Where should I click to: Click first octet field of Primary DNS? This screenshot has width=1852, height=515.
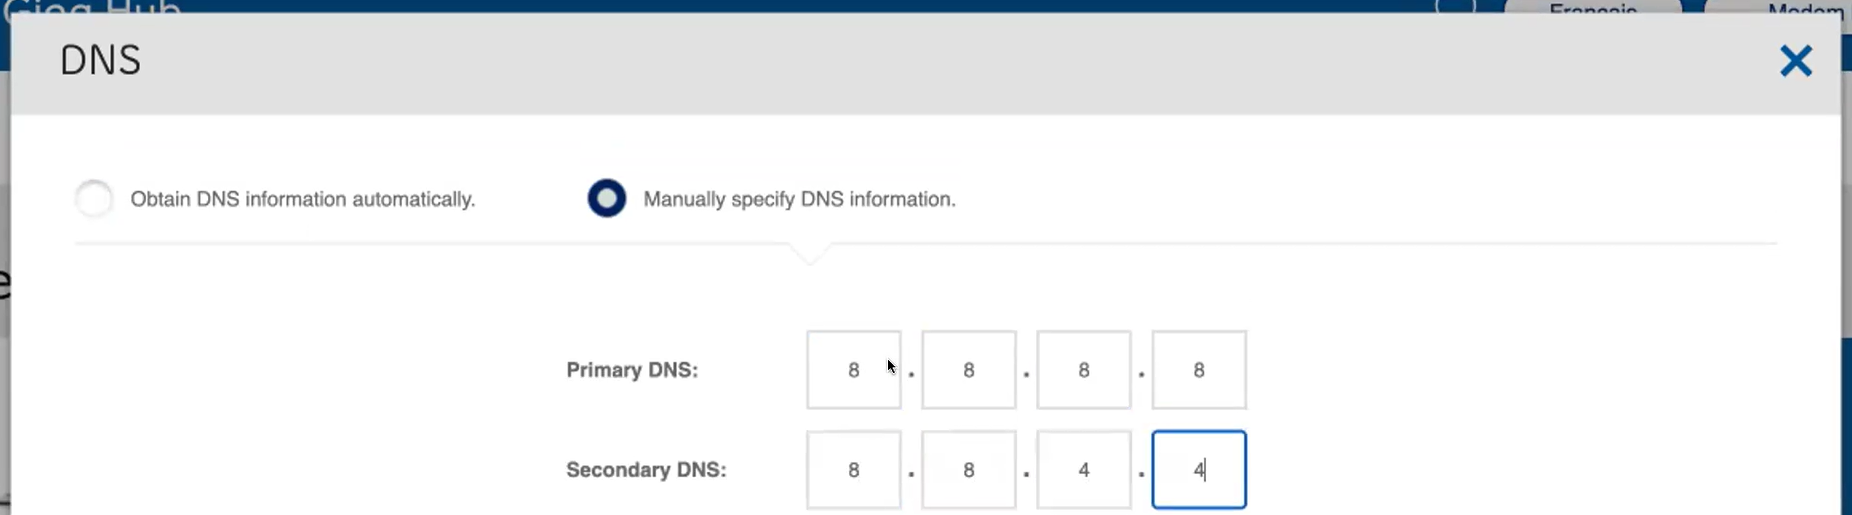pyautogui.click(x=853, y=370)
